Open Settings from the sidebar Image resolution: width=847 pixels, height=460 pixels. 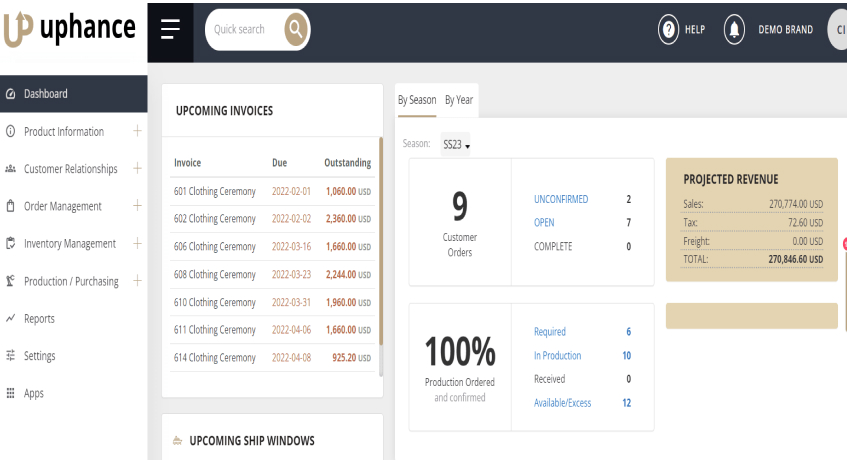pos(39,356)
